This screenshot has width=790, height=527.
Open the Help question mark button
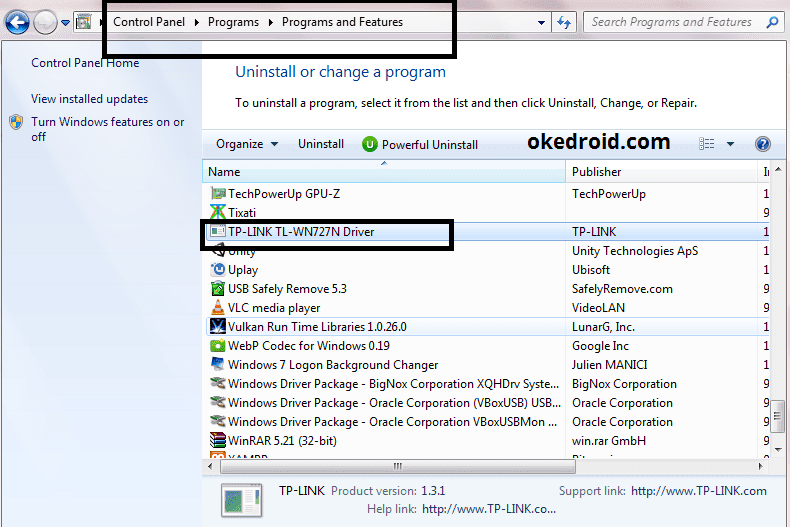[763, 144]
